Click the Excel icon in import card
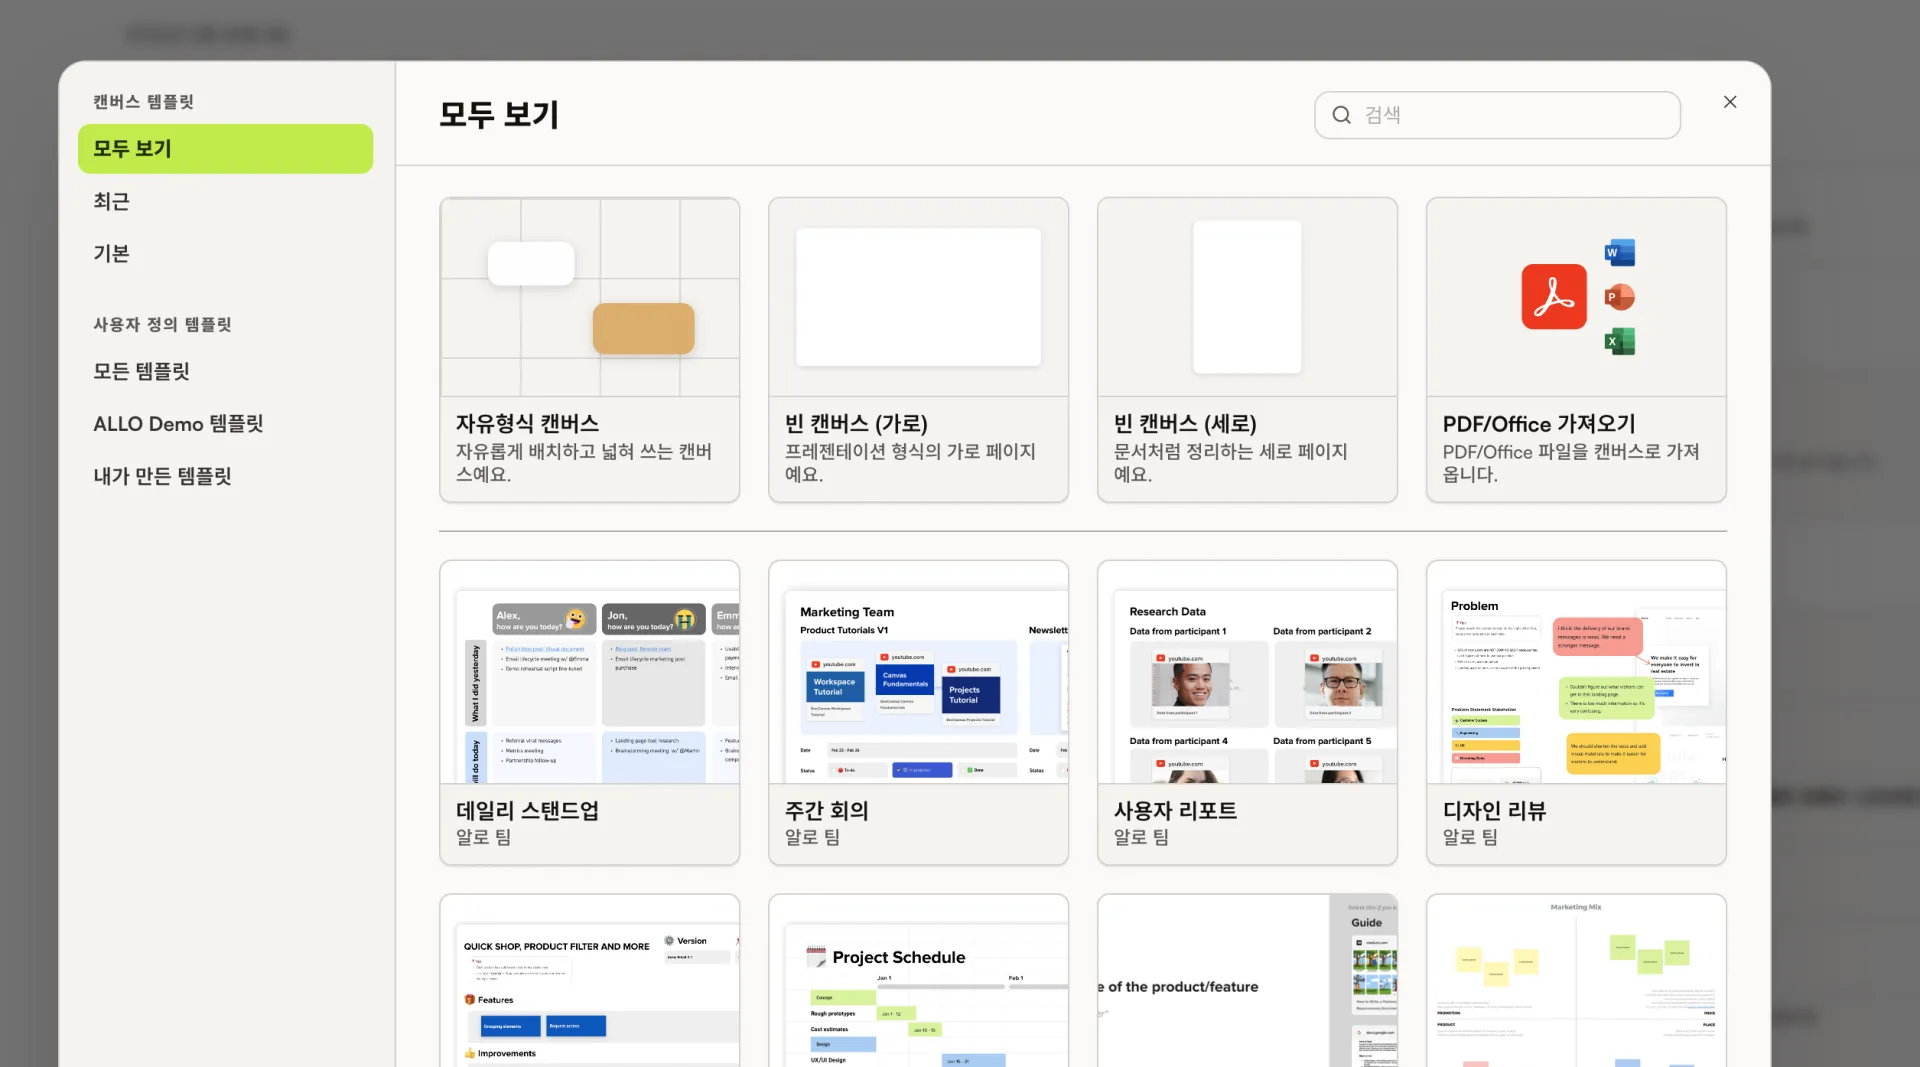The width and height of the screenshot is (1920, 1067). pos(1619,341)
